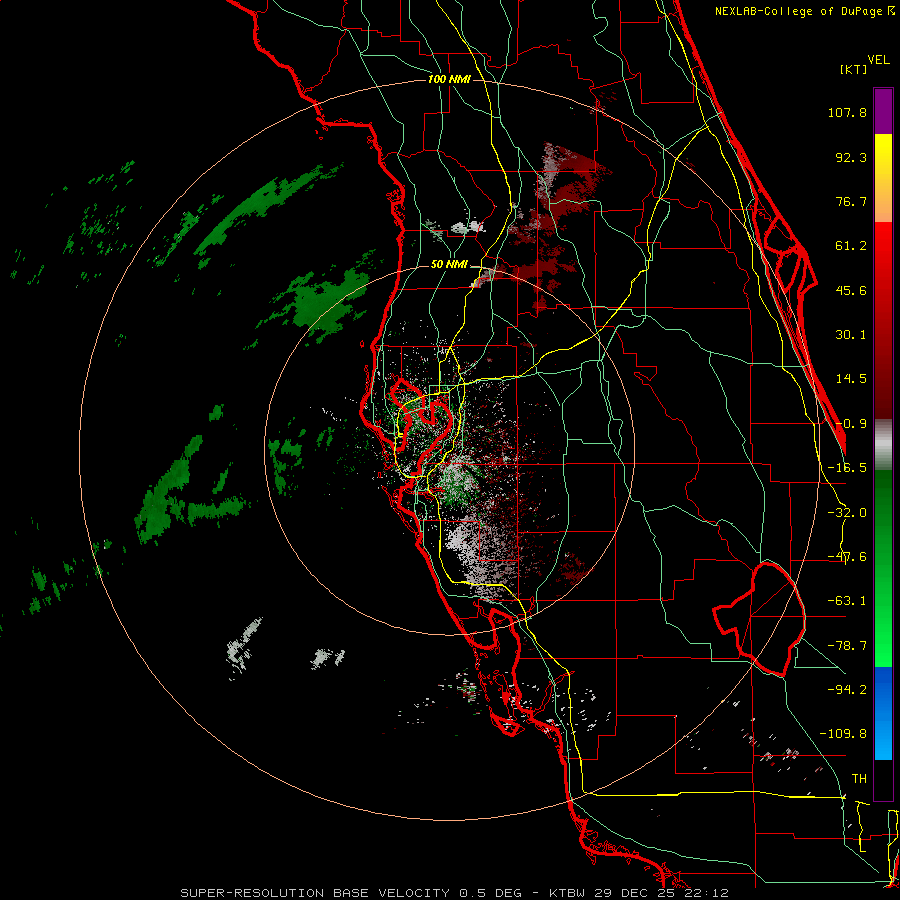The image size is (900, 900).
Task: Click the 100 NMI range ring label
Action: click(449, 79)
